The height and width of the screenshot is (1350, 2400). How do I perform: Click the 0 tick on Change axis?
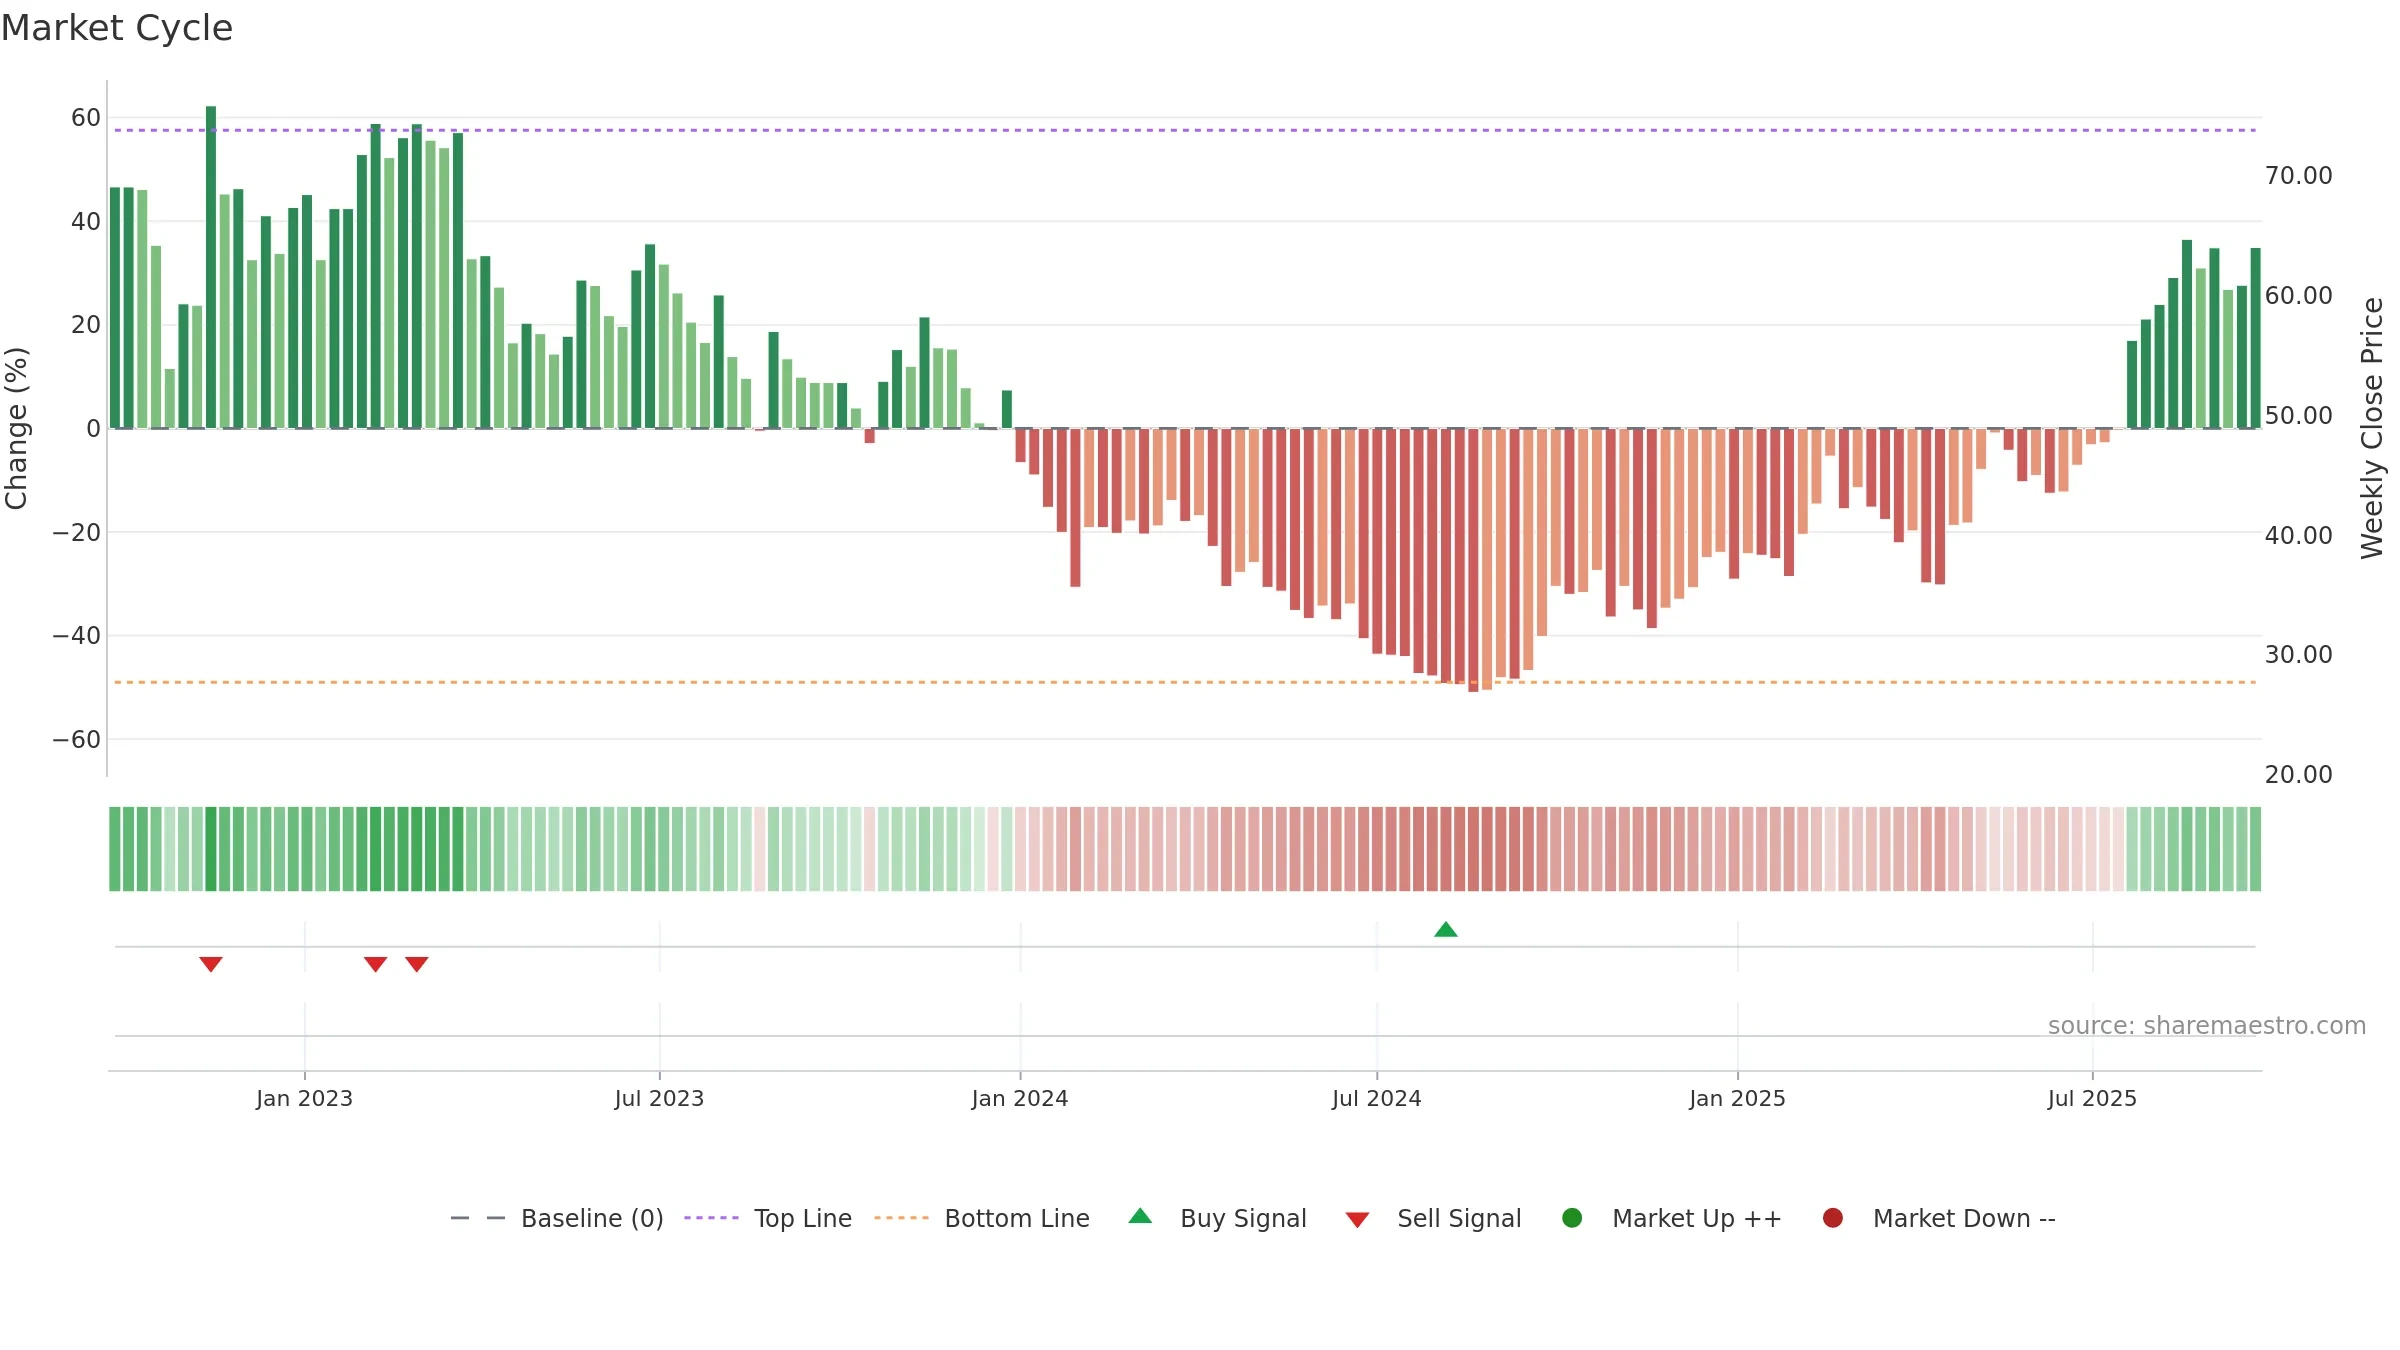tap(94, 429)
